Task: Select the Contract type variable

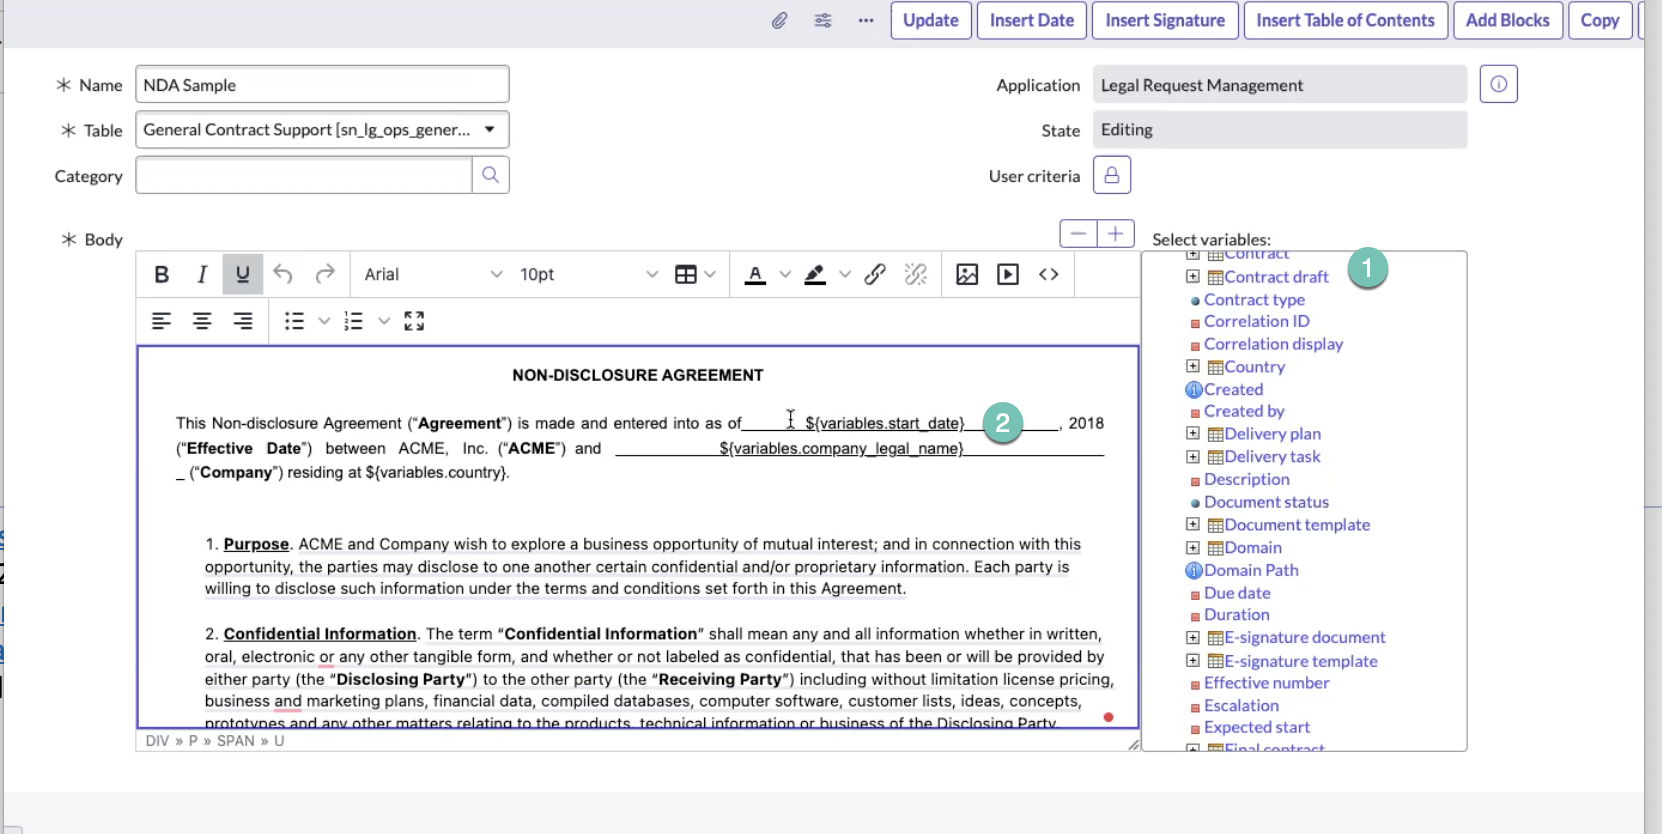Action: click(x=1254, y=299)
